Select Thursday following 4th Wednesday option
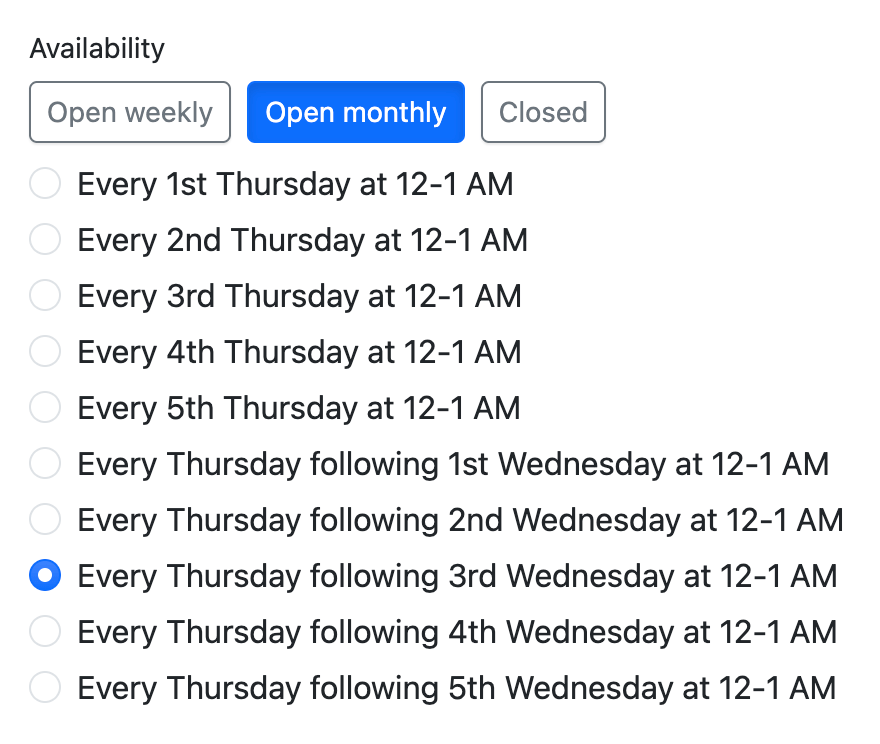Screen dimensions: 880x744 45,631
